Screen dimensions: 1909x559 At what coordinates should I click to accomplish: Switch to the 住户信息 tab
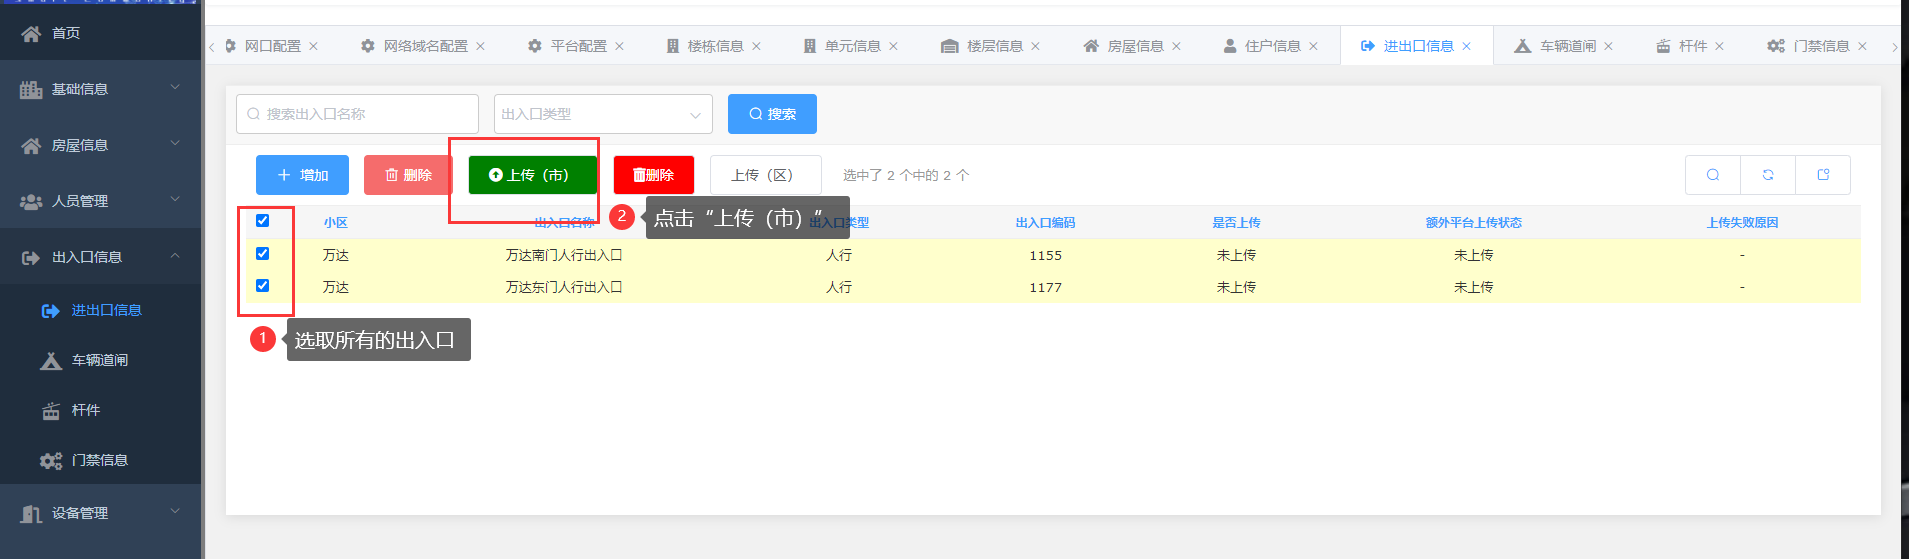(1272, 46)
